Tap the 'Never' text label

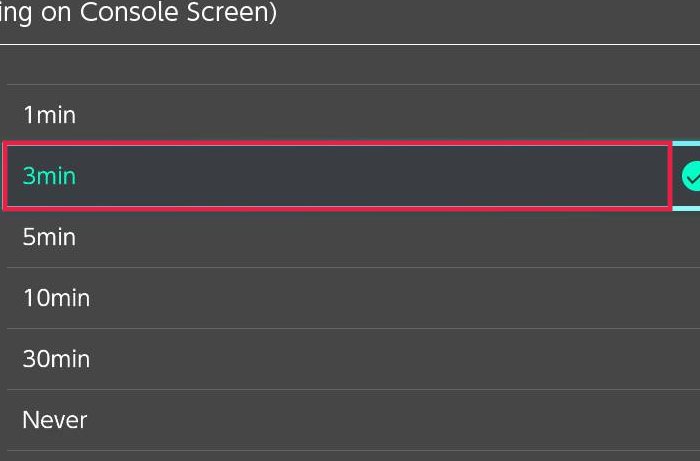54,420
